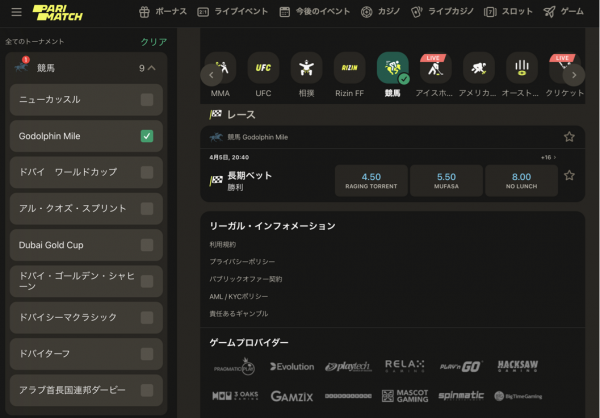Click the レース section heading
600x418 pixels.
(x=241, y=114)
